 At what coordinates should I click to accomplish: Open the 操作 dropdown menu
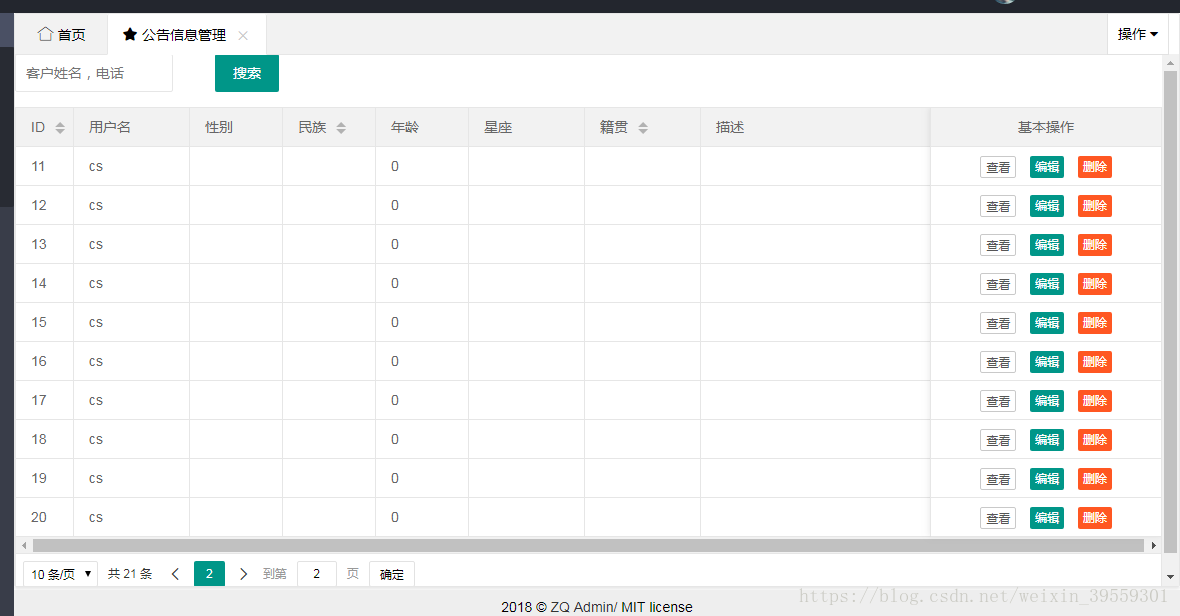point(1137,34)
